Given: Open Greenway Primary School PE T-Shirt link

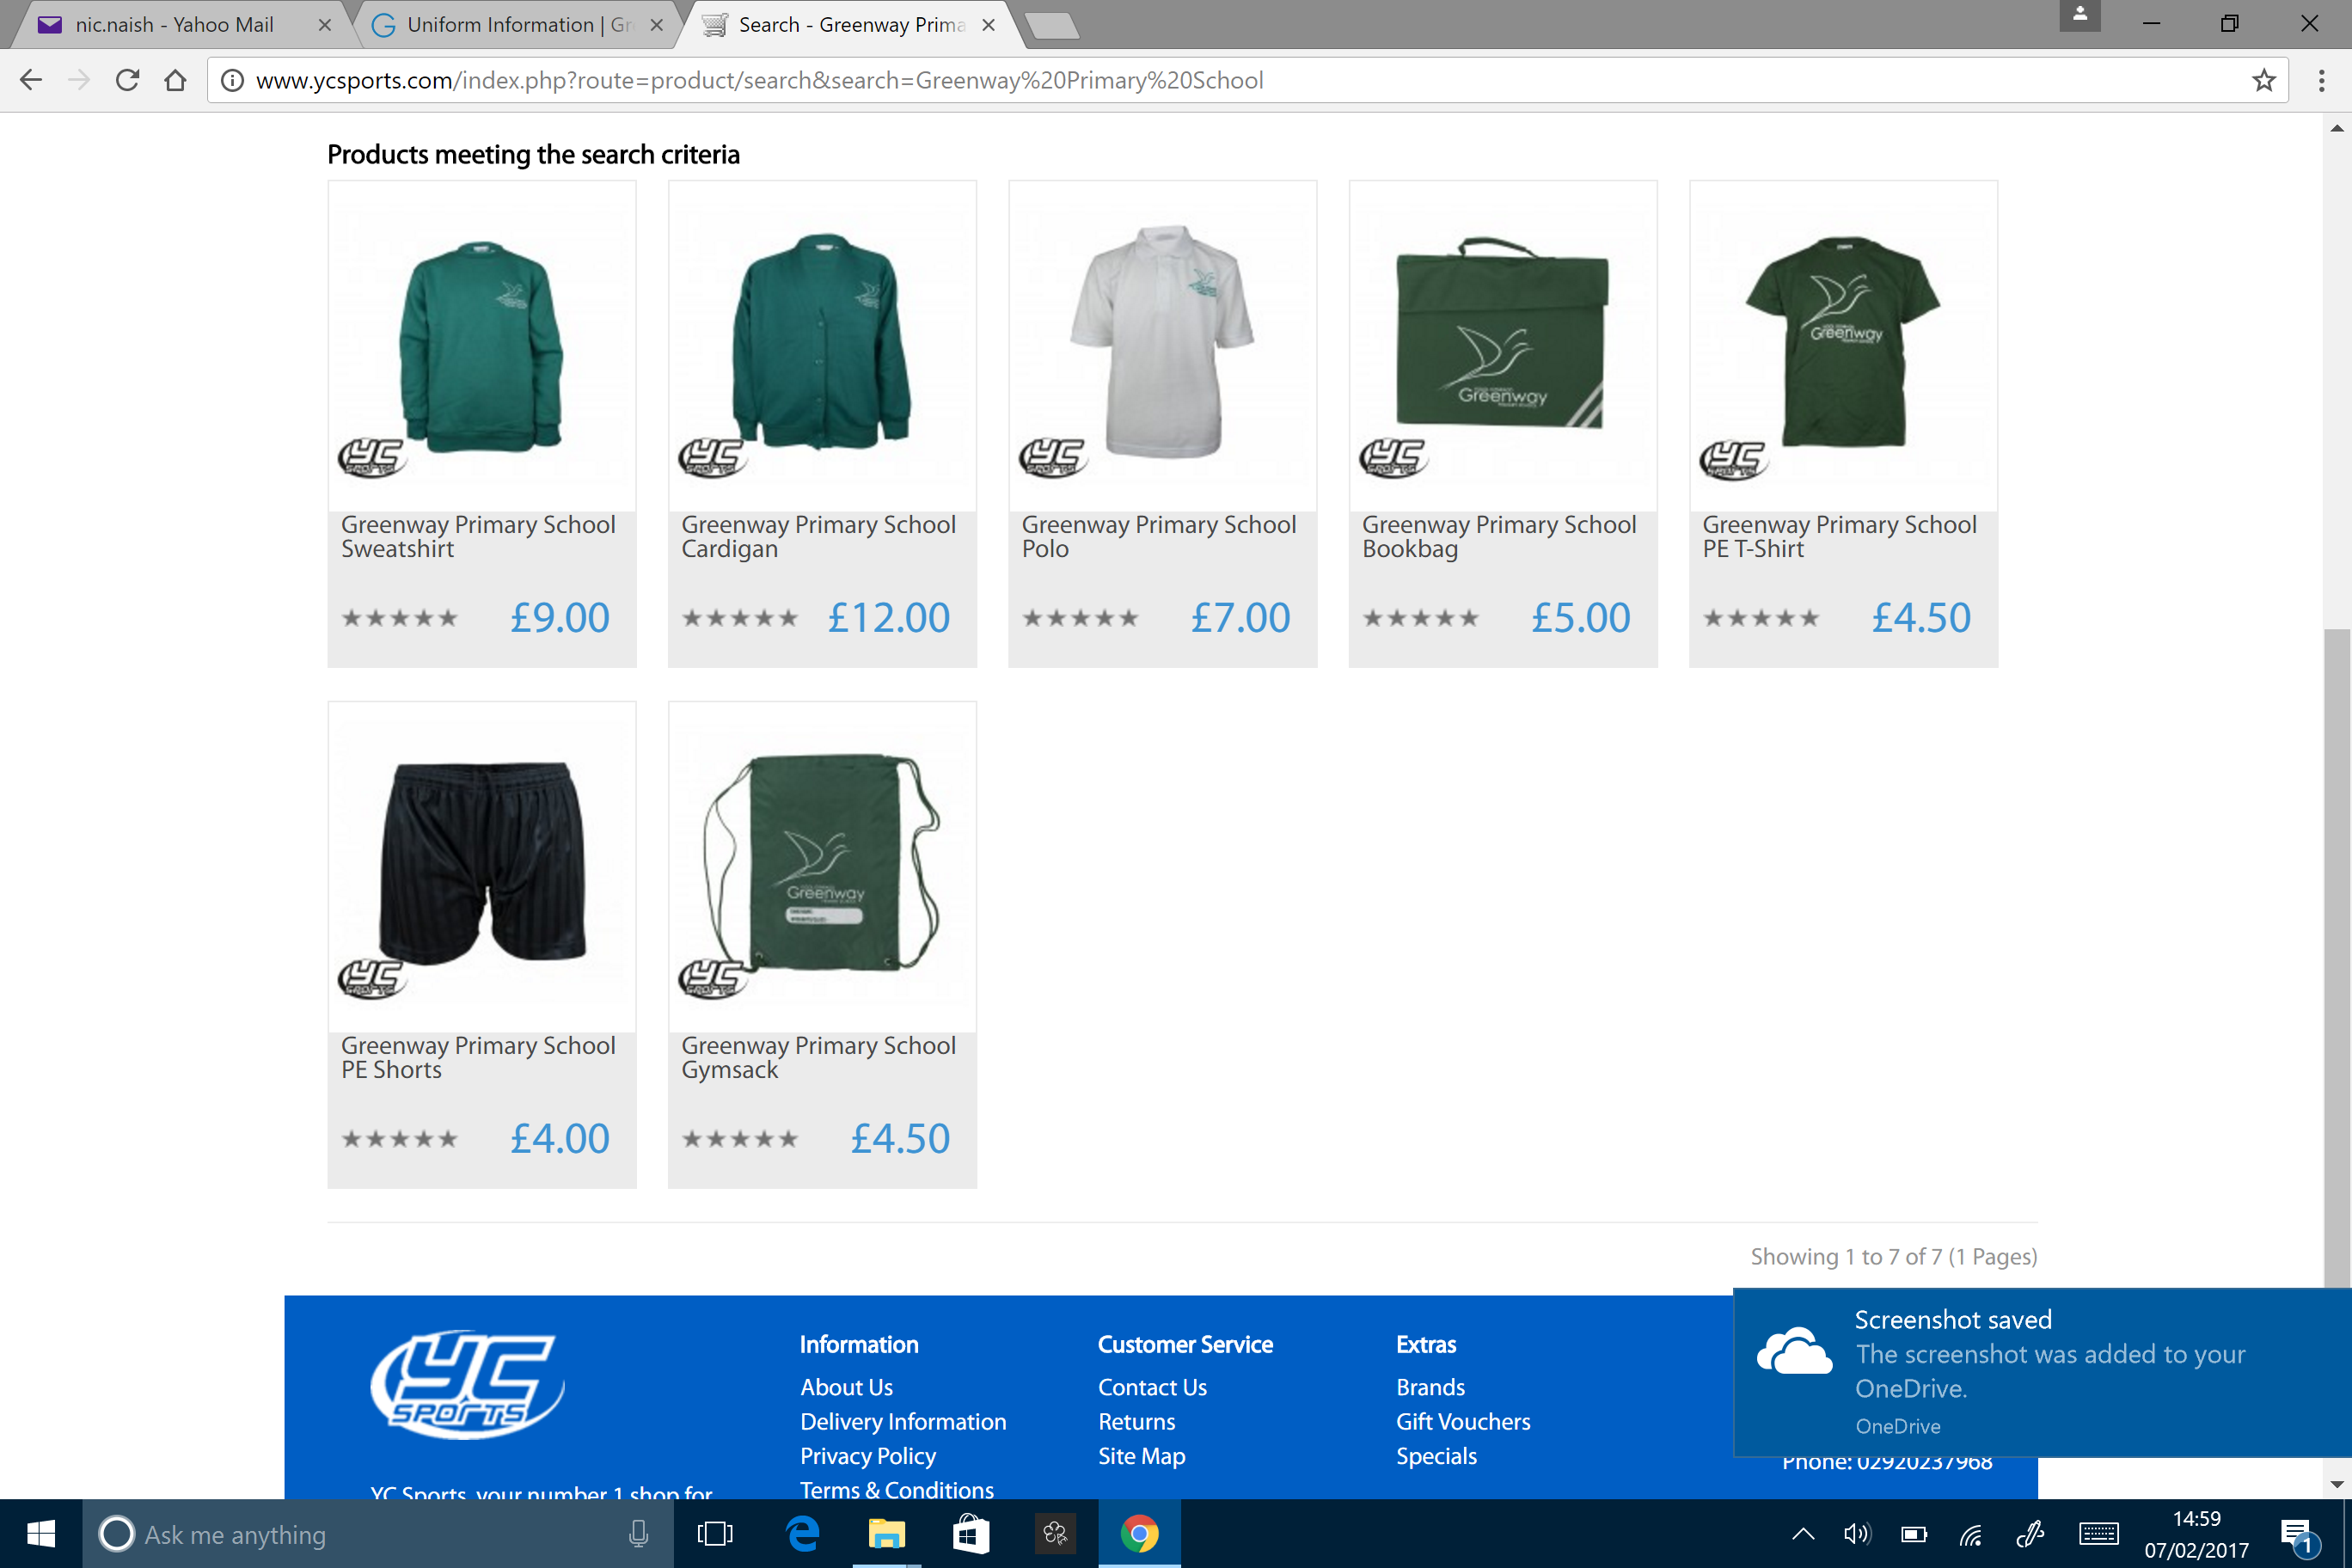Looking at the screenshot, I should click(1839, 537).
